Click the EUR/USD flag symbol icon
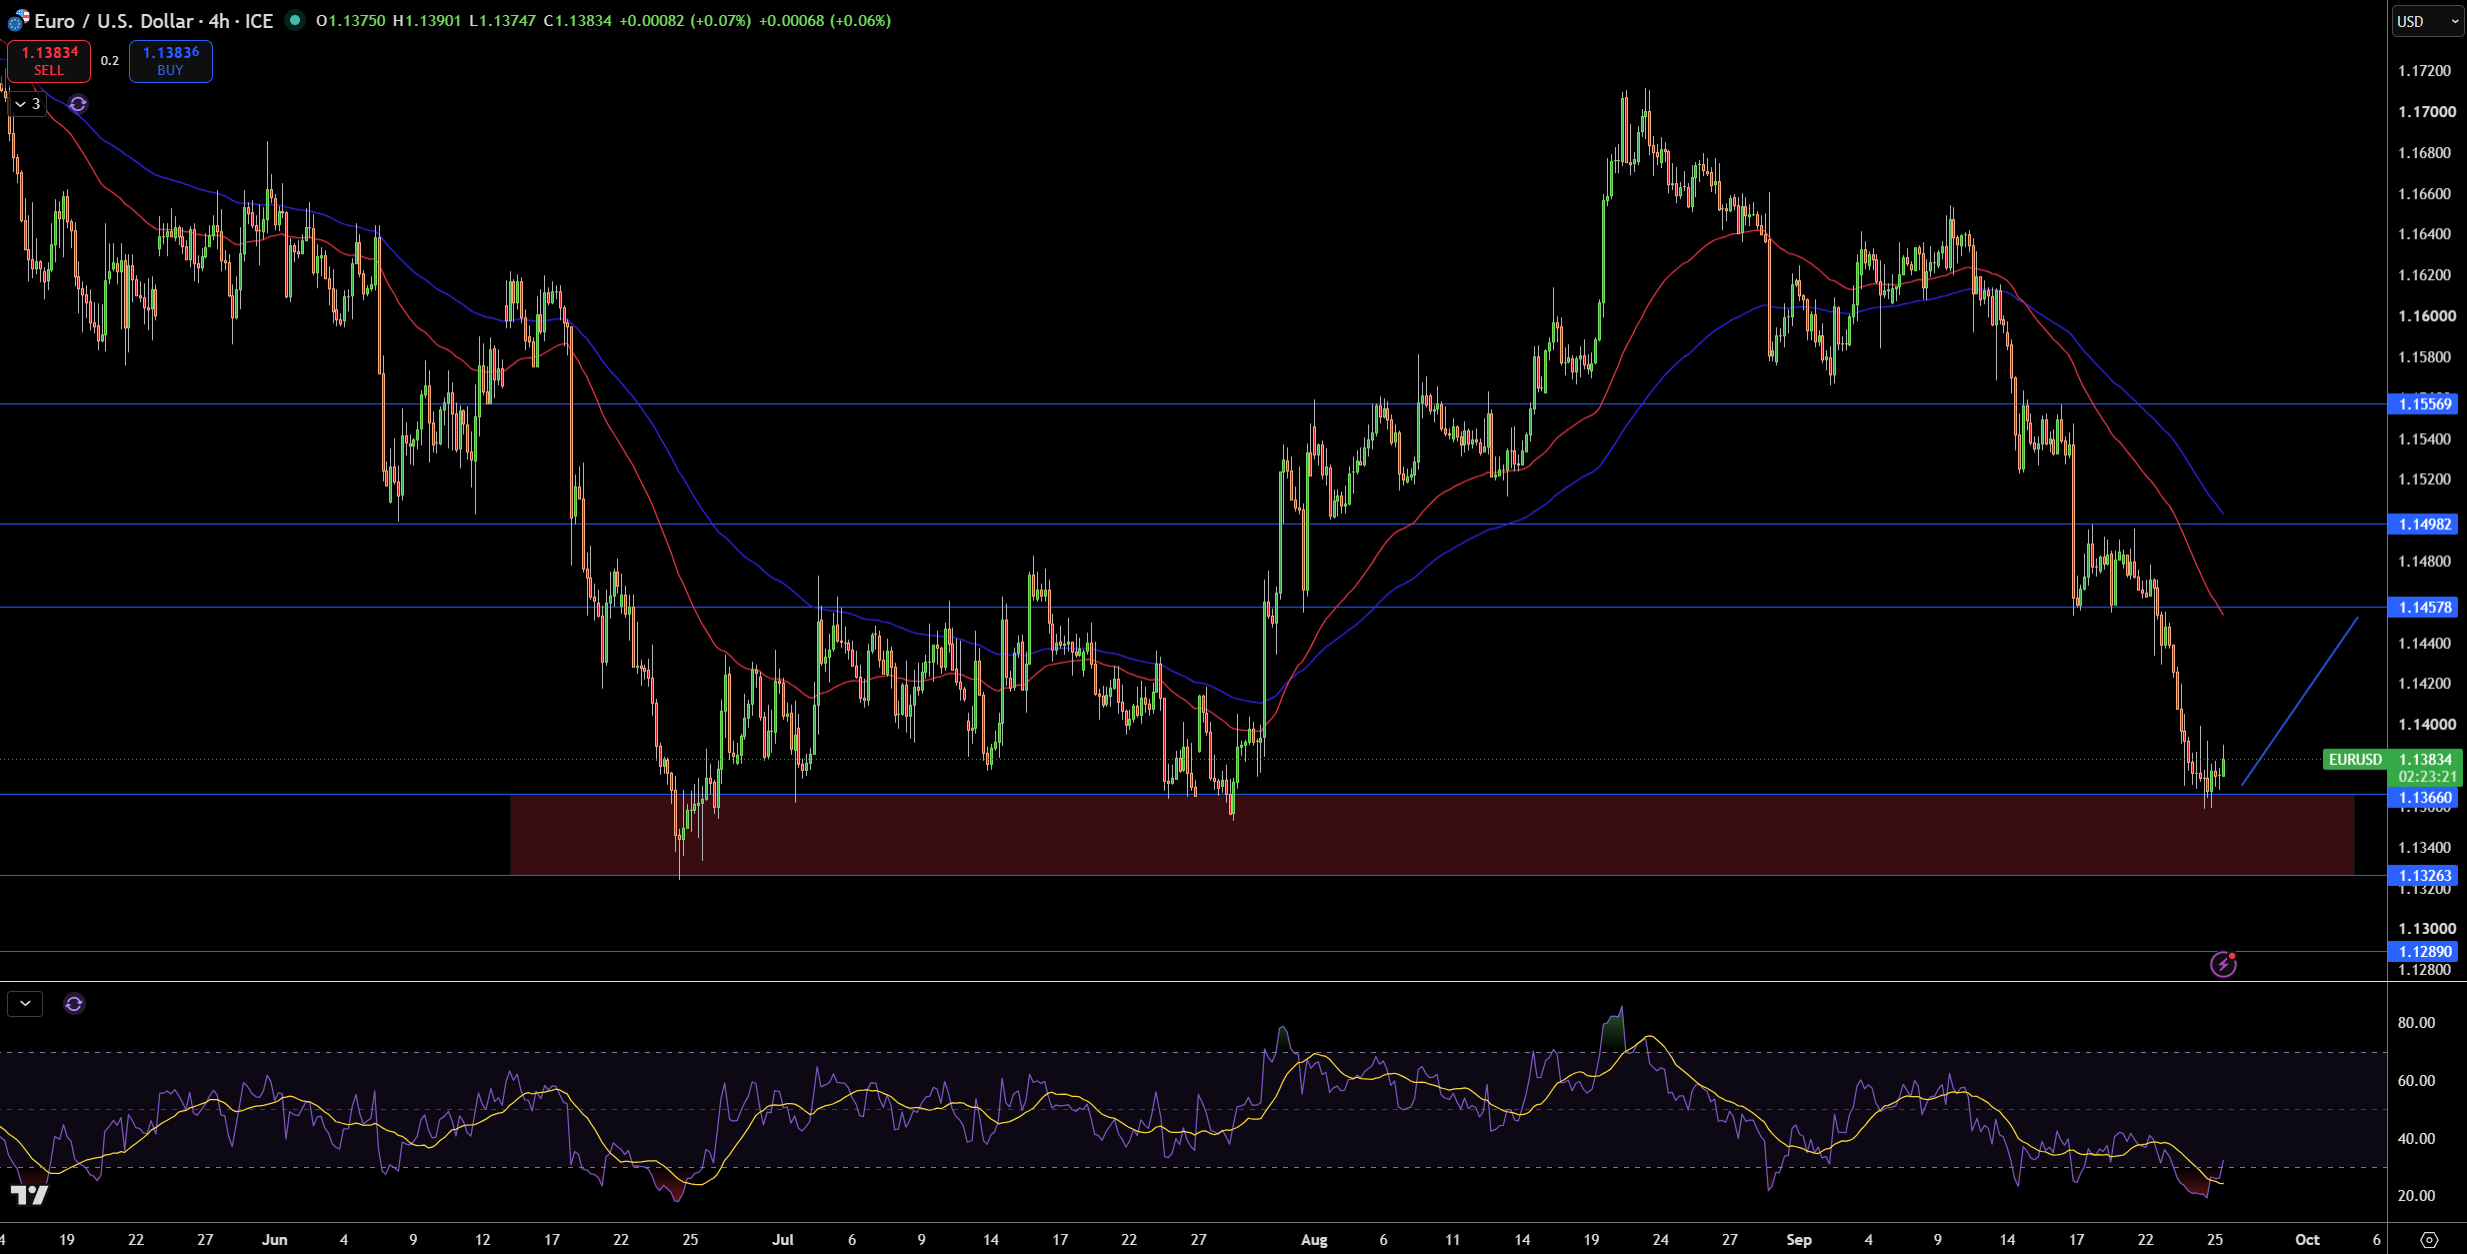2467x1254 pixels. [x=18, y=20]
